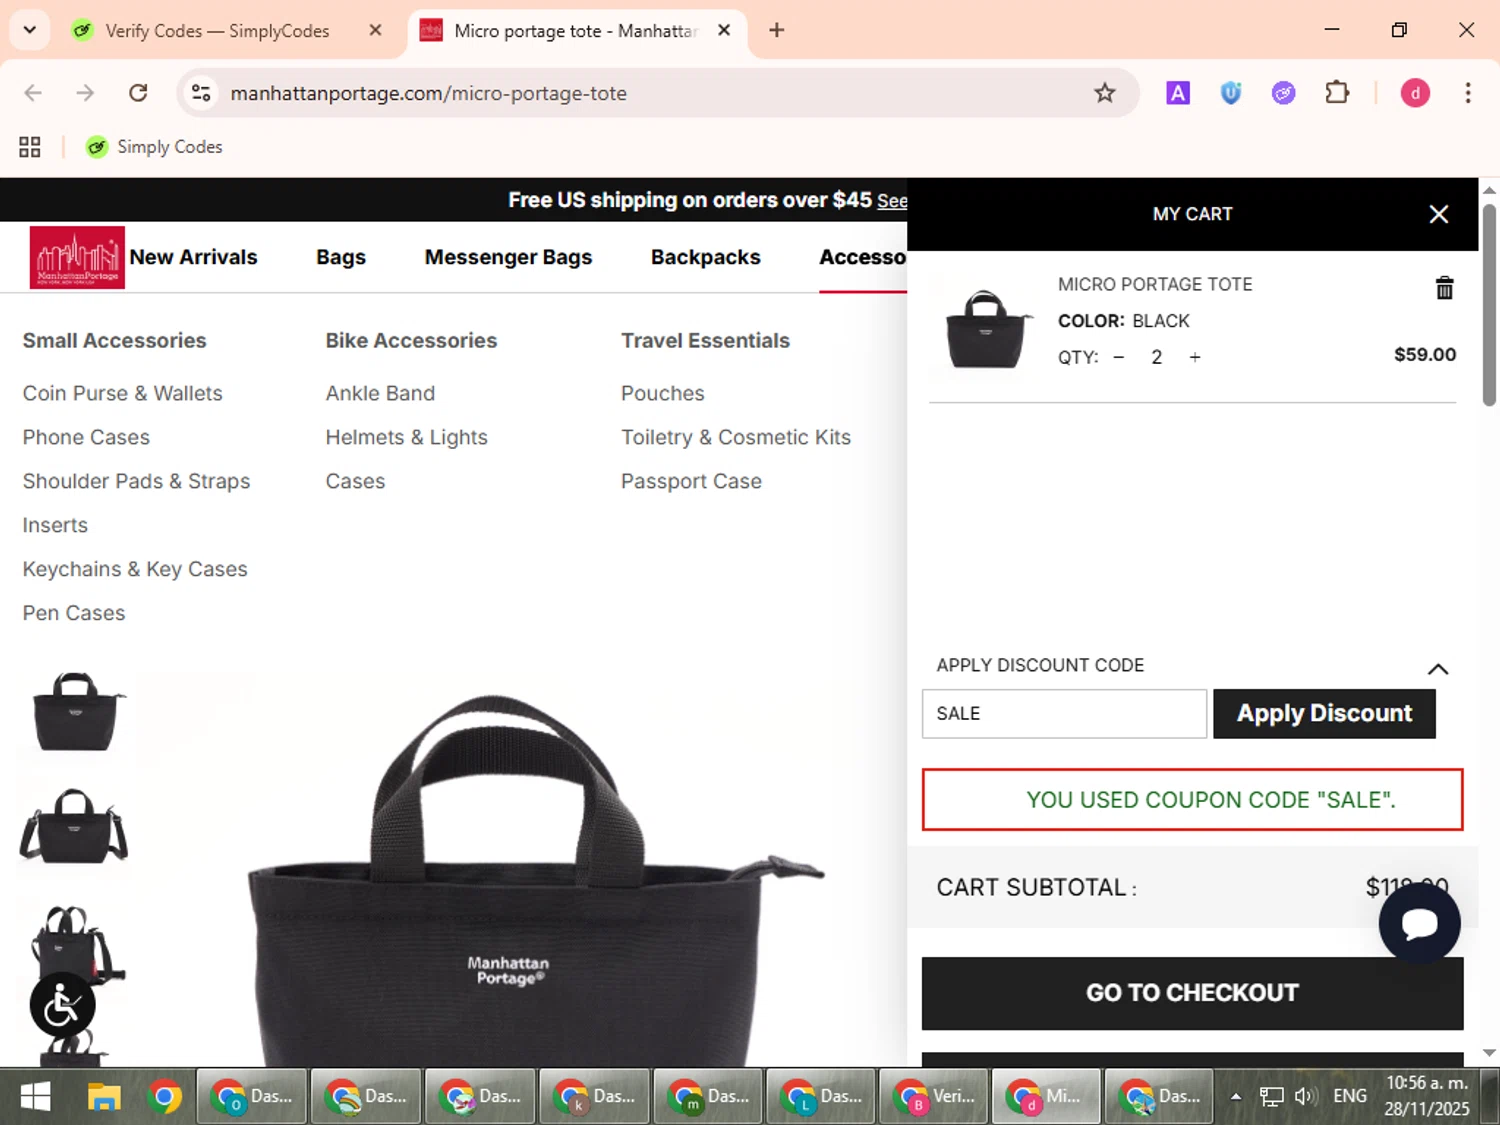Open Keychains & Key Cases category
Image resolution: width=1500 pixels, height=1125 pixels.
(135, 569)
